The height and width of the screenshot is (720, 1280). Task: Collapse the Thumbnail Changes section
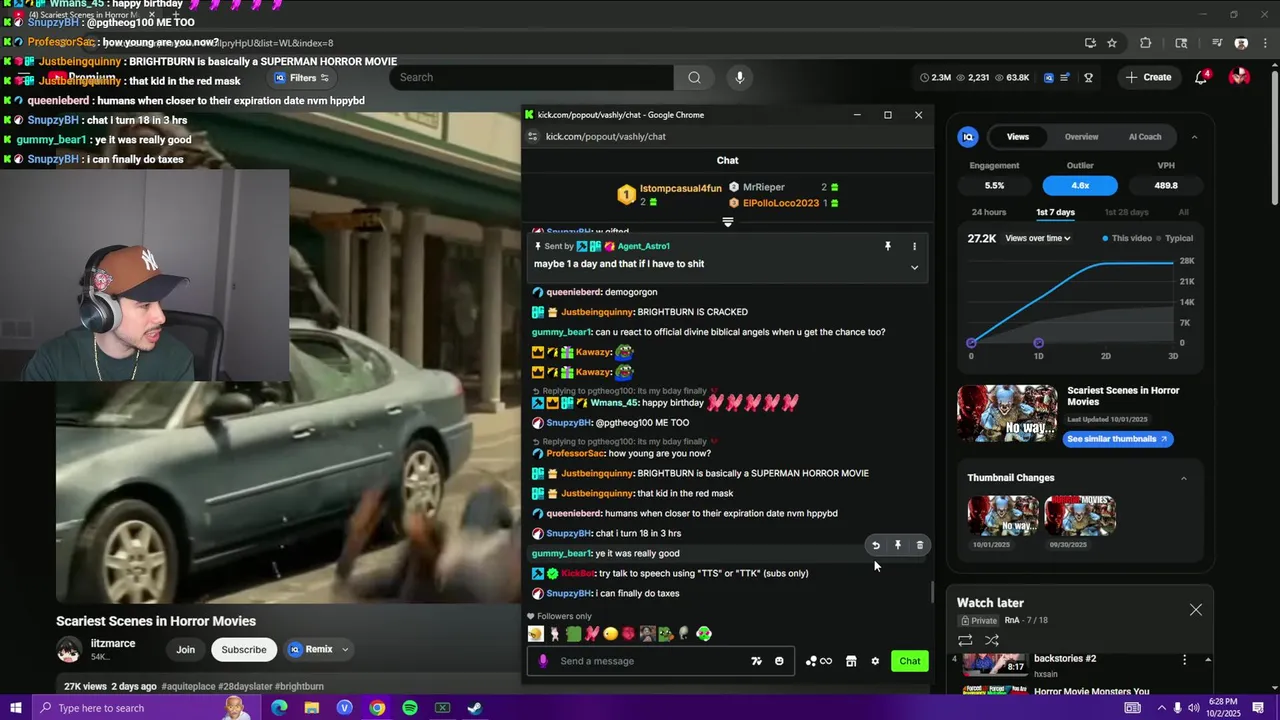point(1184,478)
